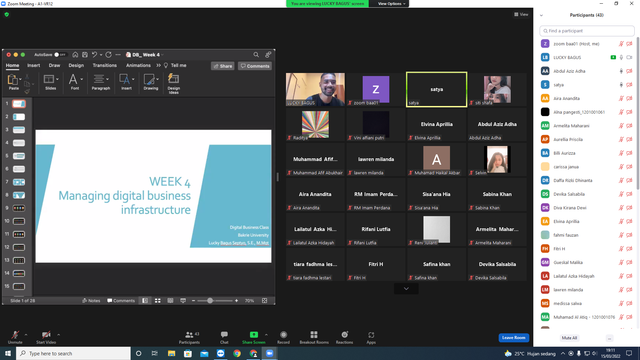Click the Share button in PowerPoint

223,66
